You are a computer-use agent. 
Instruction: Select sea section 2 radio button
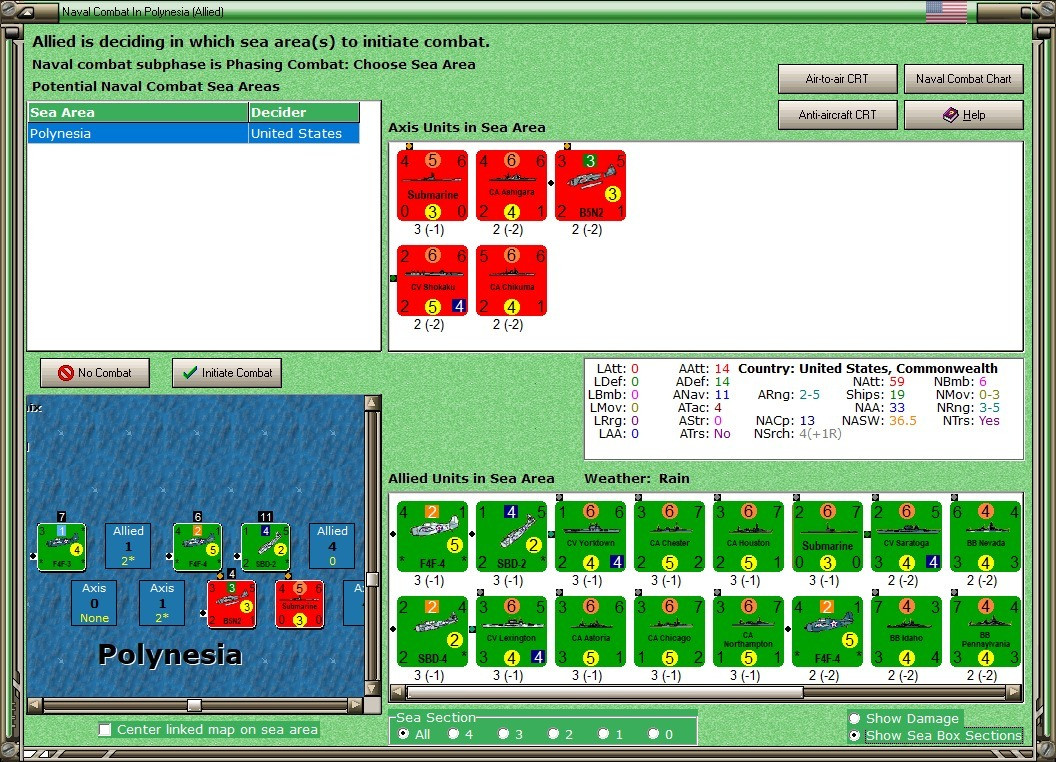click(x=553, y=734)
